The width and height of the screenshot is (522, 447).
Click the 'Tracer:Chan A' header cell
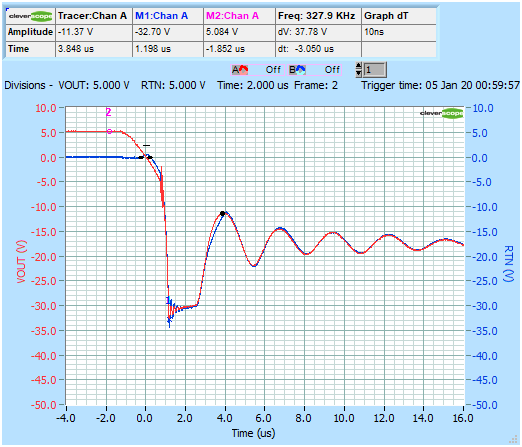[x=94, y=16]
